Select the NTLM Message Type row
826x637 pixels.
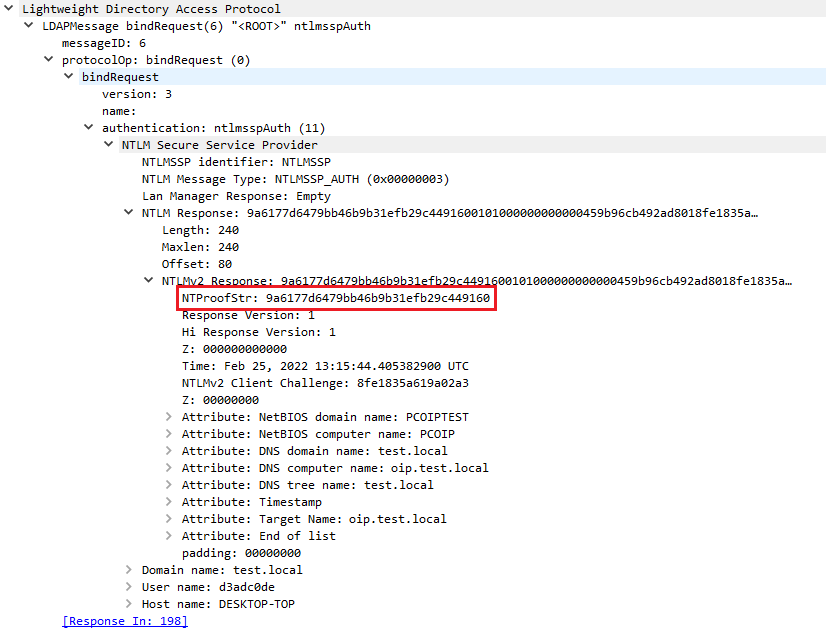point(296,179)
